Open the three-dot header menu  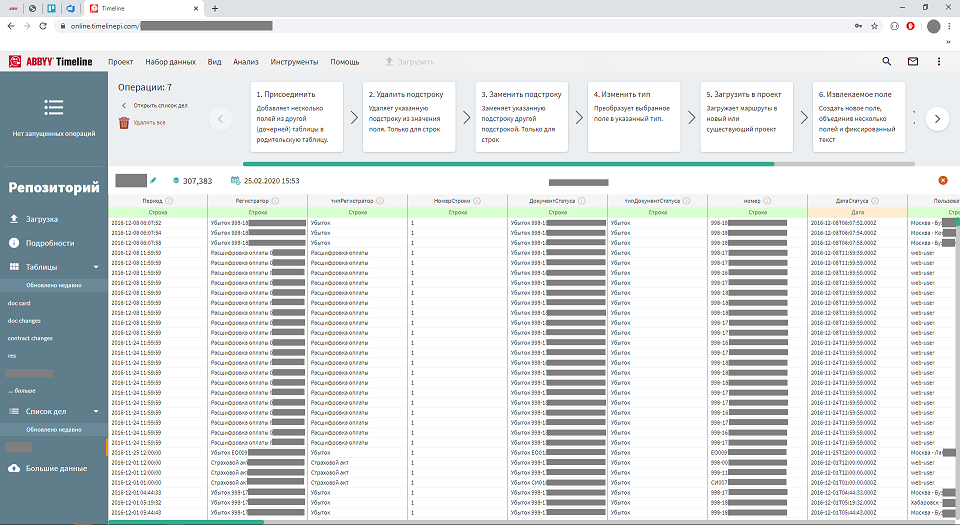(x=938, y=62)
